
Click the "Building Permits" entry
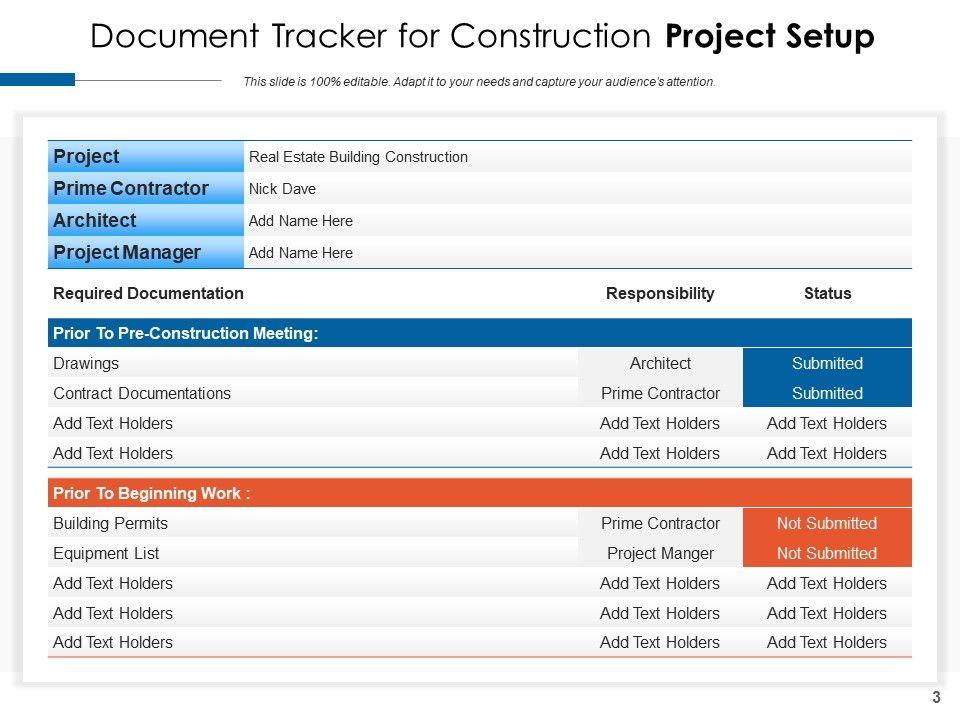110,523
